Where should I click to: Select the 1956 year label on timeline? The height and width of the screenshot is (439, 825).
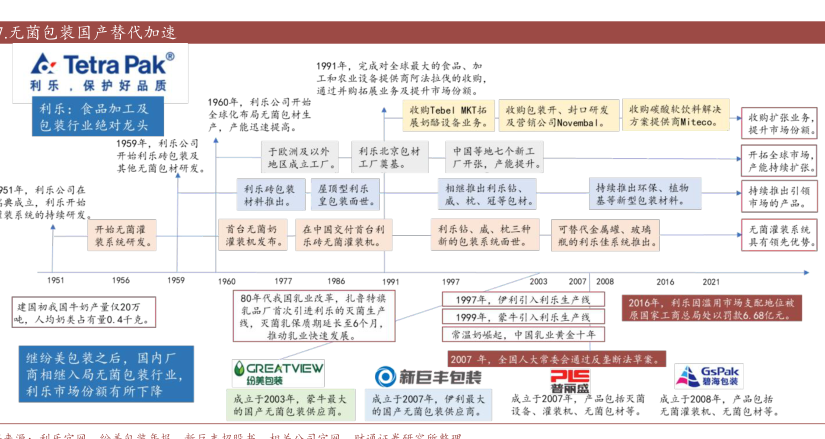click(120, 281)
